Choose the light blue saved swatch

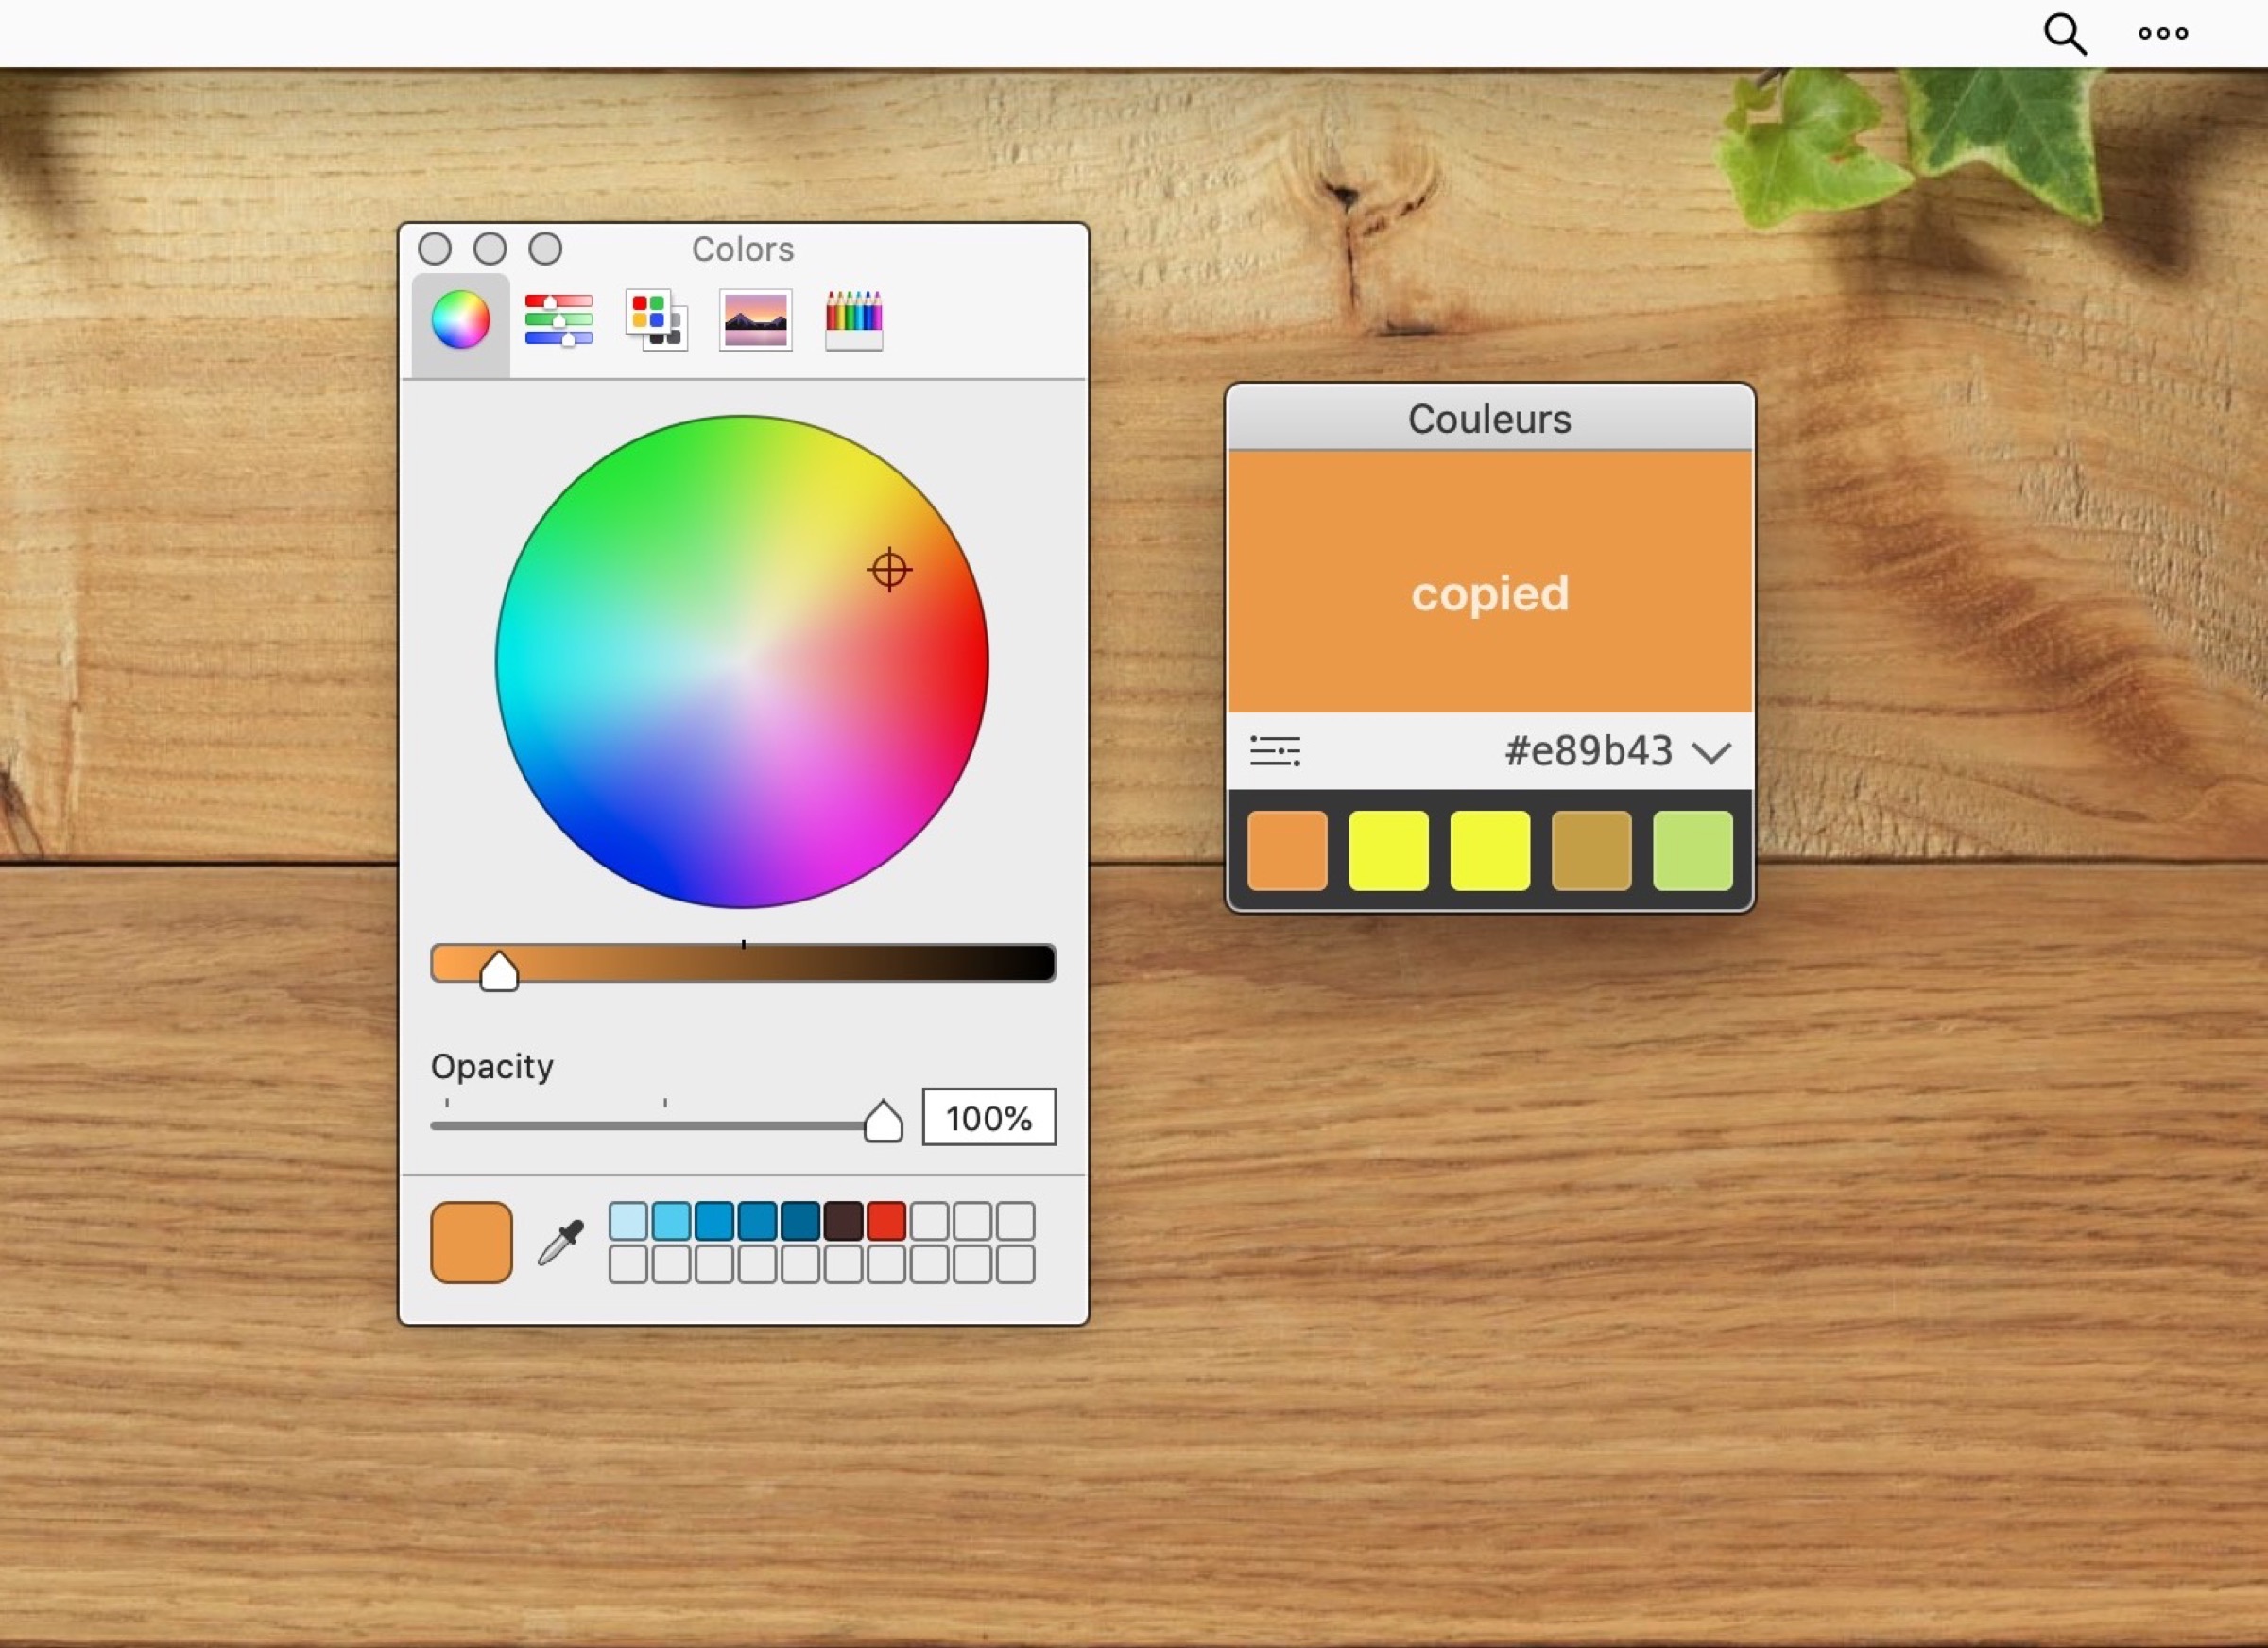pos(628,1221)
